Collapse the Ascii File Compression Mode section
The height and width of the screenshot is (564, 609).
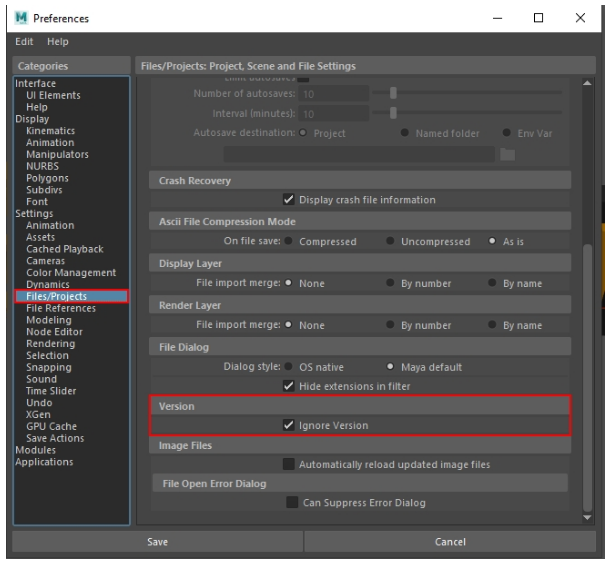point(360,221)
